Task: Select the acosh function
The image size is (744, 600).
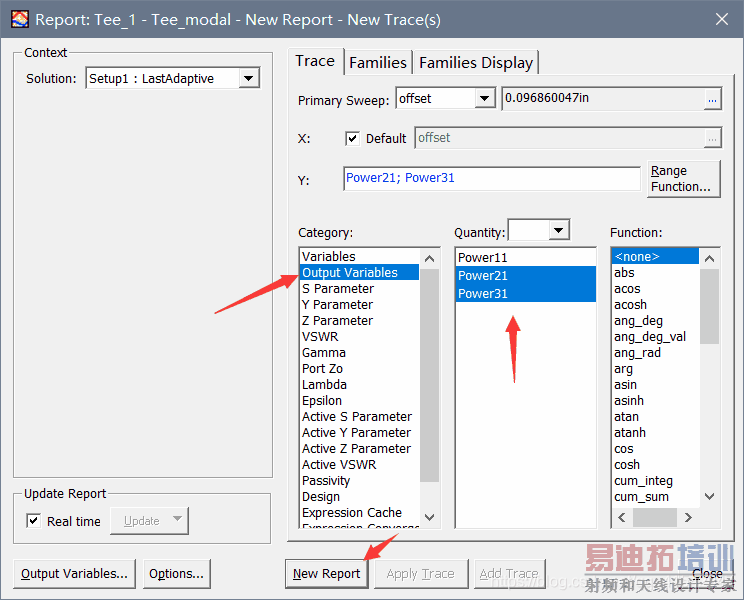Action: 655,305
